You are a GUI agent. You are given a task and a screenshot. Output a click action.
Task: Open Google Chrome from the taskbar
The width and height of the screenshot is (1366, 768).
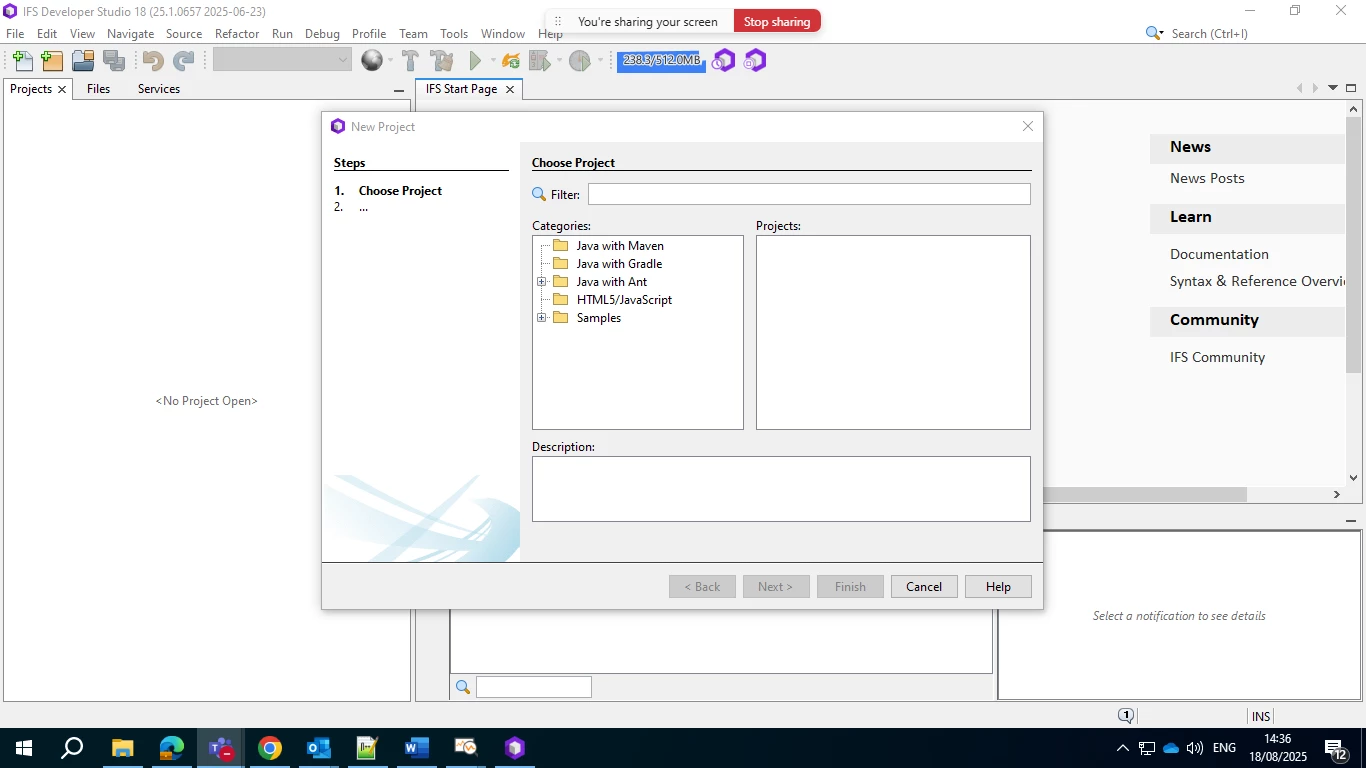click(269, 748)
